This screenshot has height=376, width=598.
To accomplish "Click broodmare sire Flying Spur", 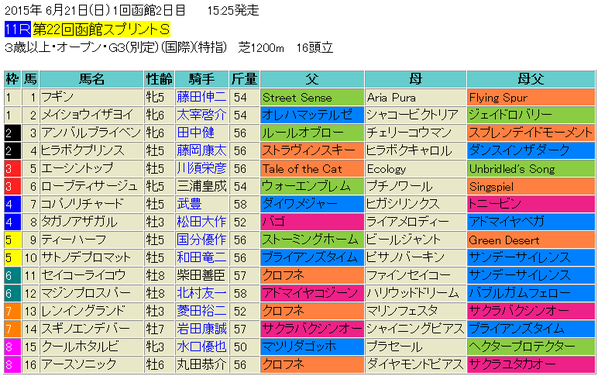I will click(531, 97).
